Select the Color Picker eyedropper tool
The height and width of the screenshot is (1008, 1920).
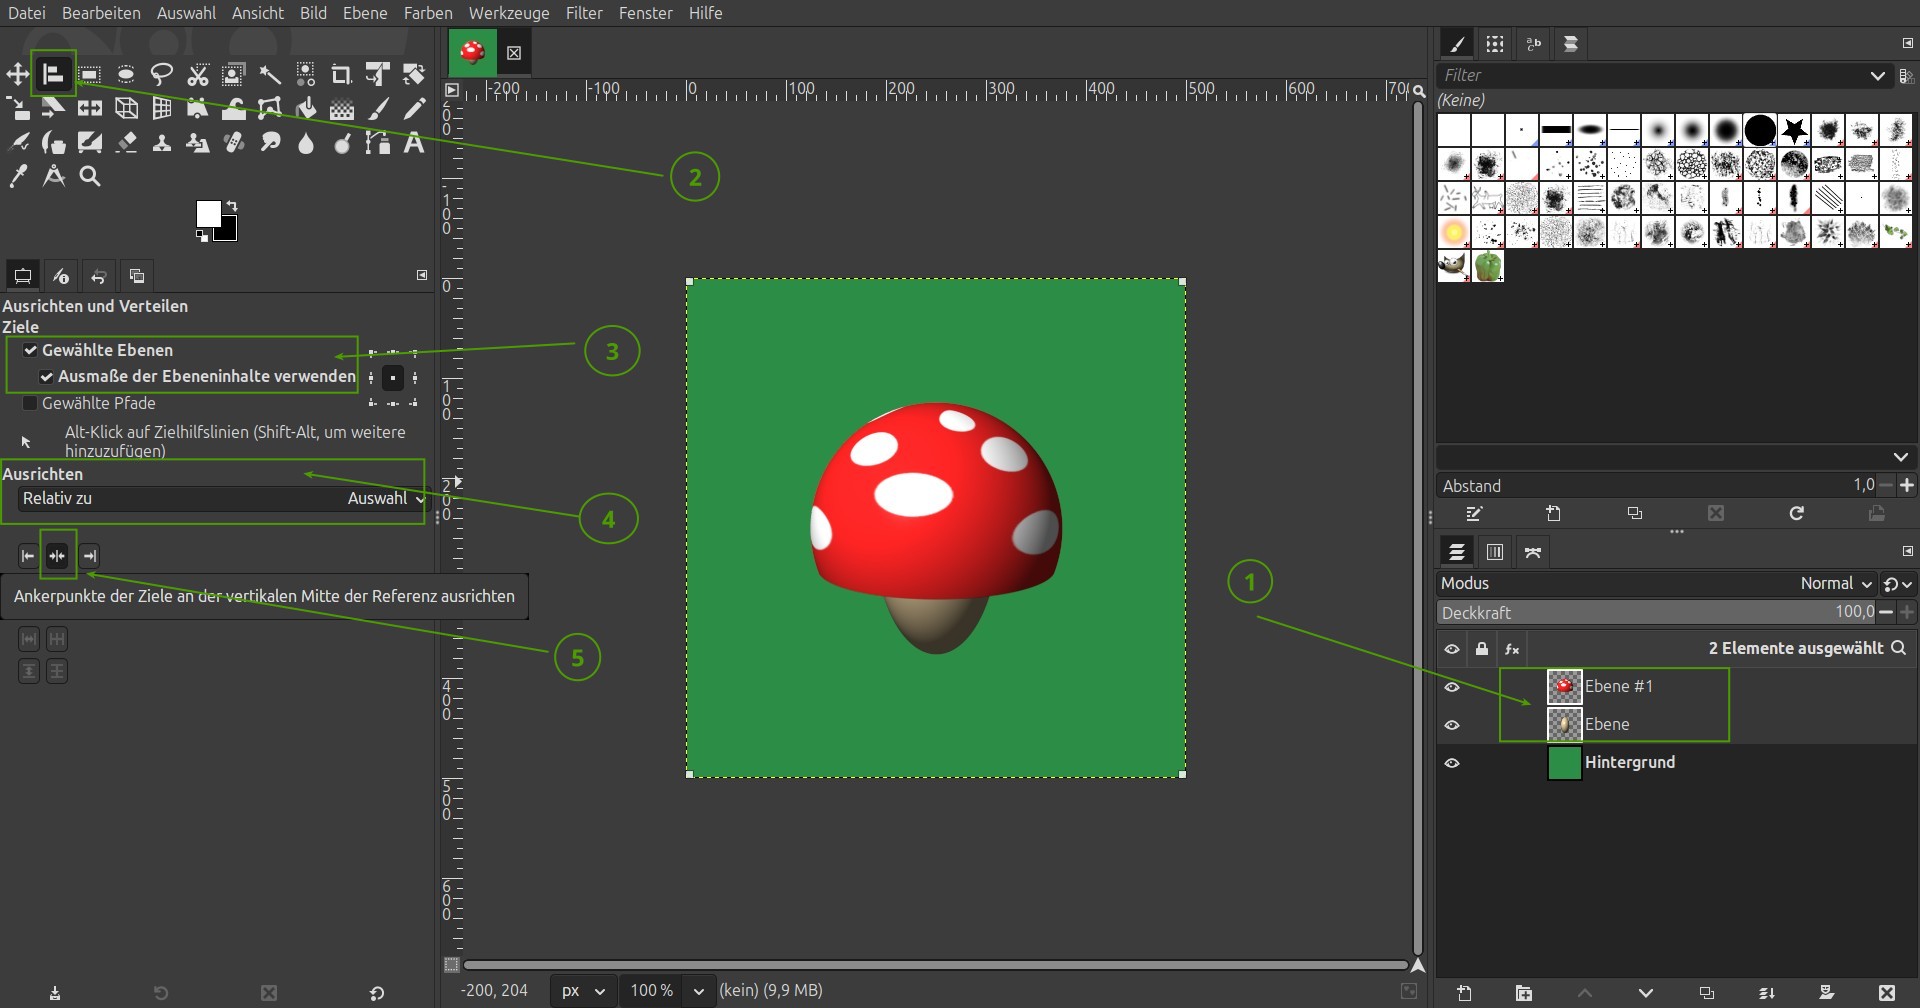[18, 177]
